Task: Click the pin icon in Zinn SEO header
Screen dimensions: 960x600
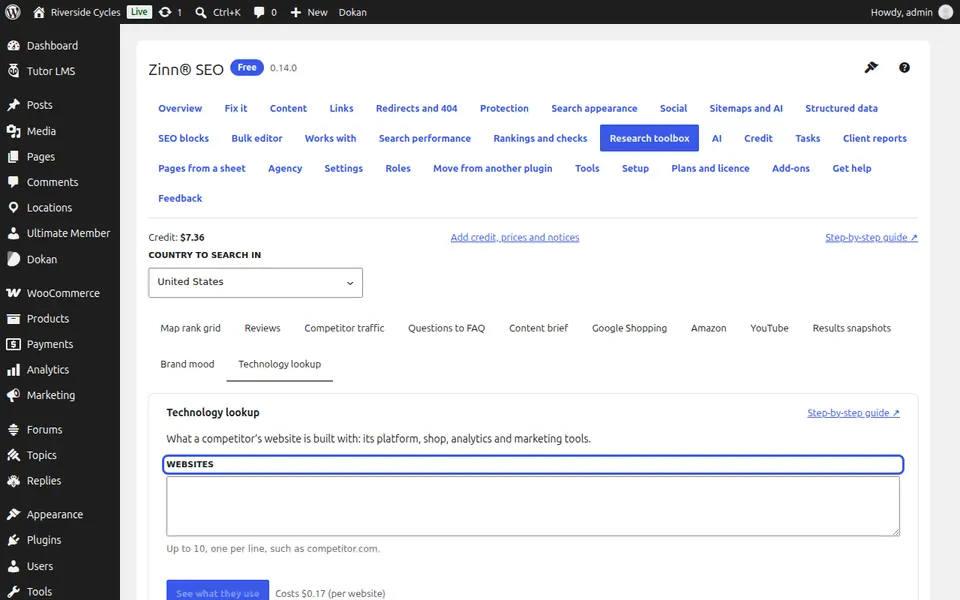Action: [871, 67]
